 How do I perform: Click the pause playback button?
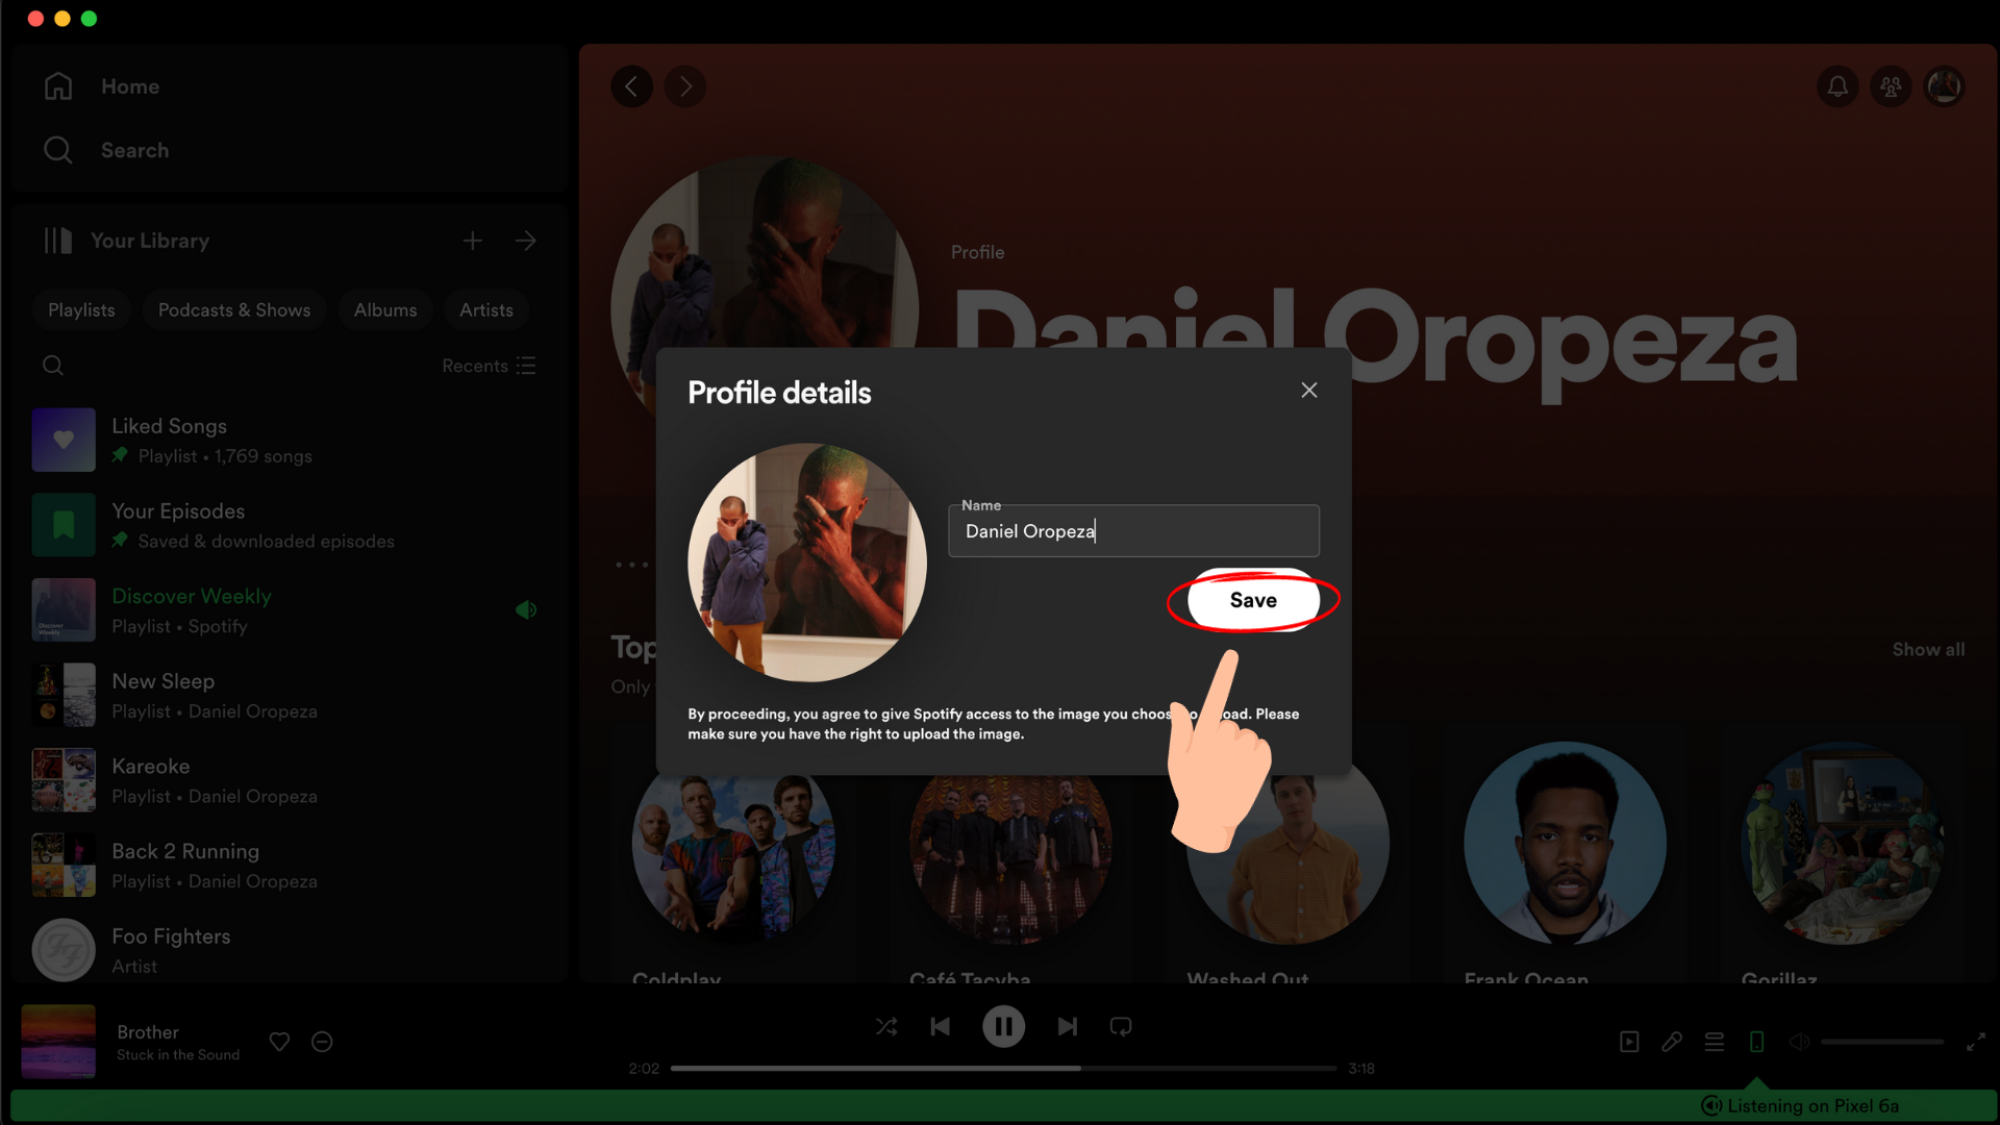[1003, 1026]
